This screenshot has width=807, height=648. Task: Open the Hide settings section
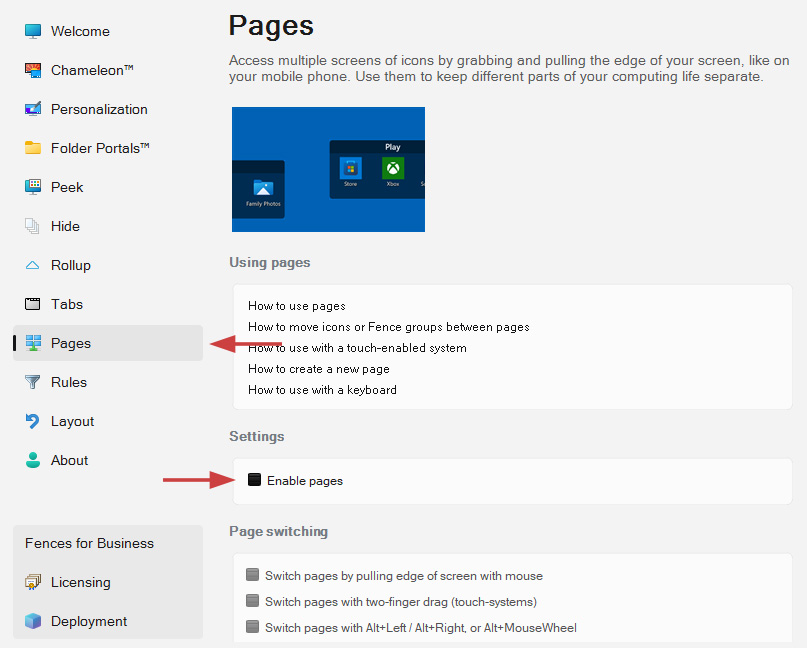[65, 226]
